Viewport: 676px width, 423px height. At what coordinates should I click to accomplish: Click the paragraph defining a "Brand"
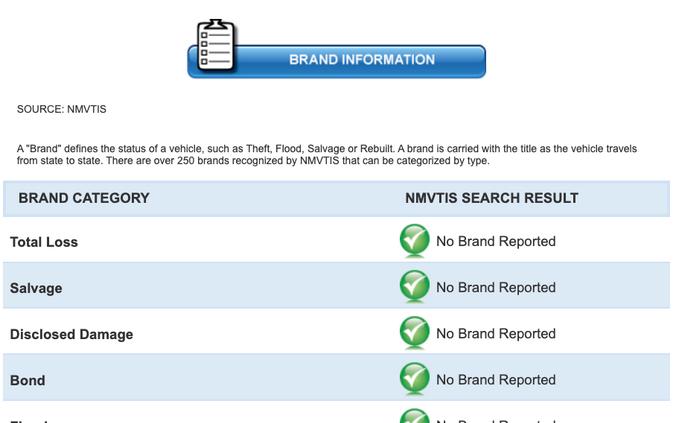[327, 155]
